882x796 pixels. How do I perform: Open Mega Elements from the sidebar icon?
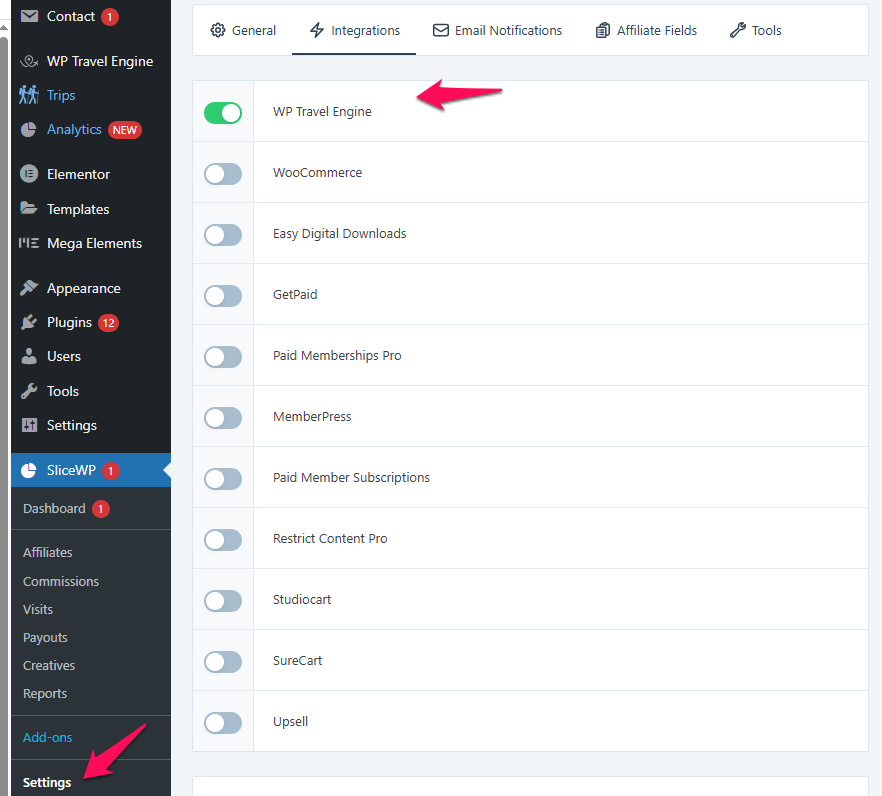29,243
